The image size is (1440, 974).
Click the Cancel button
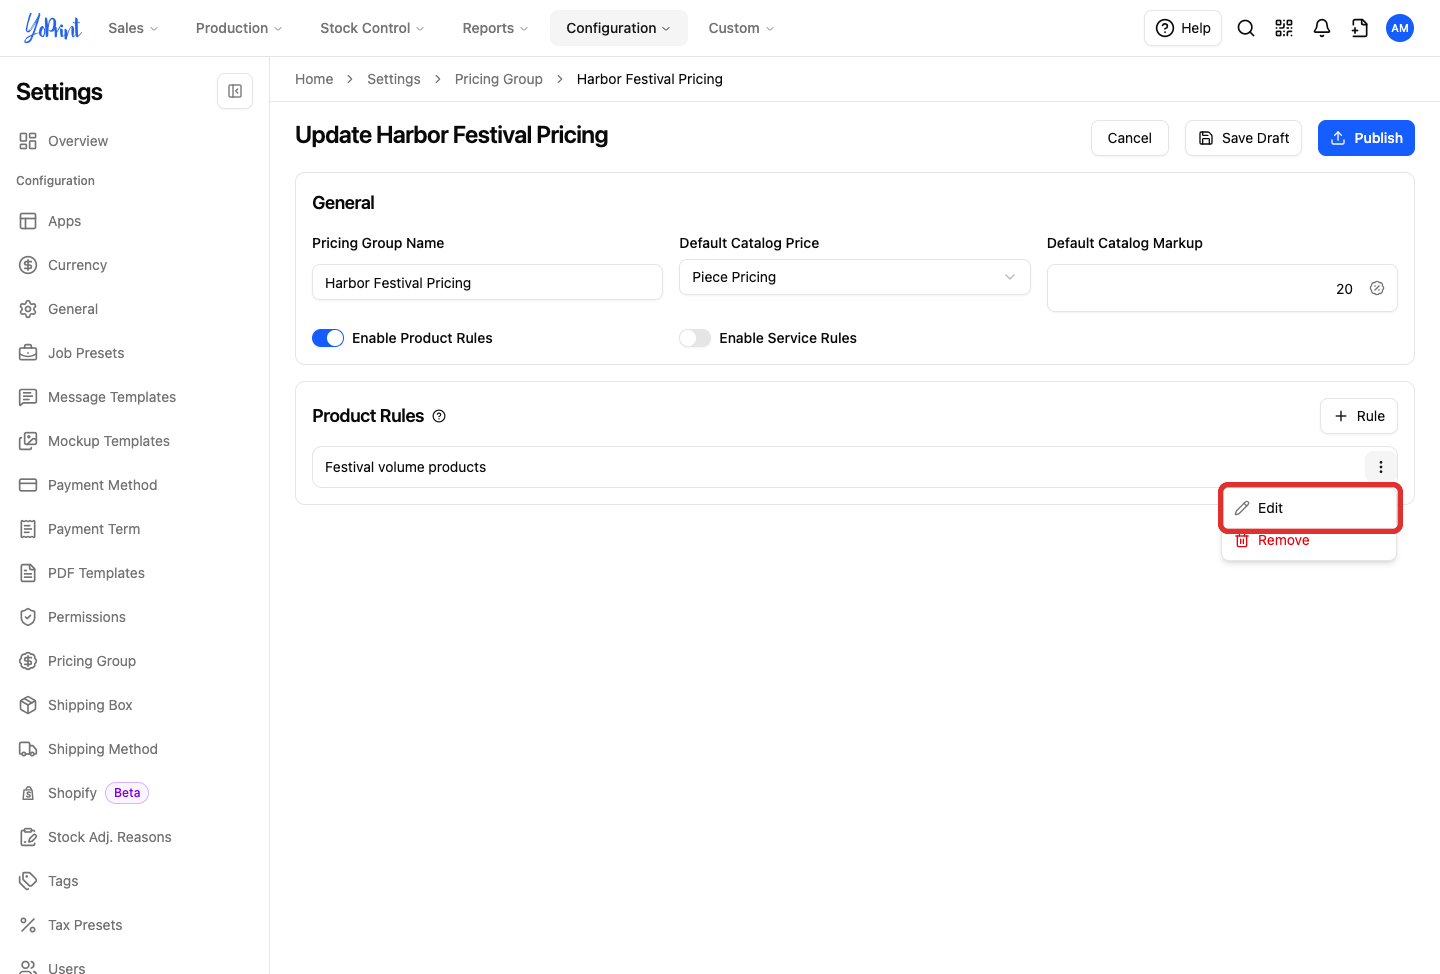click(x=1130, y=138)
